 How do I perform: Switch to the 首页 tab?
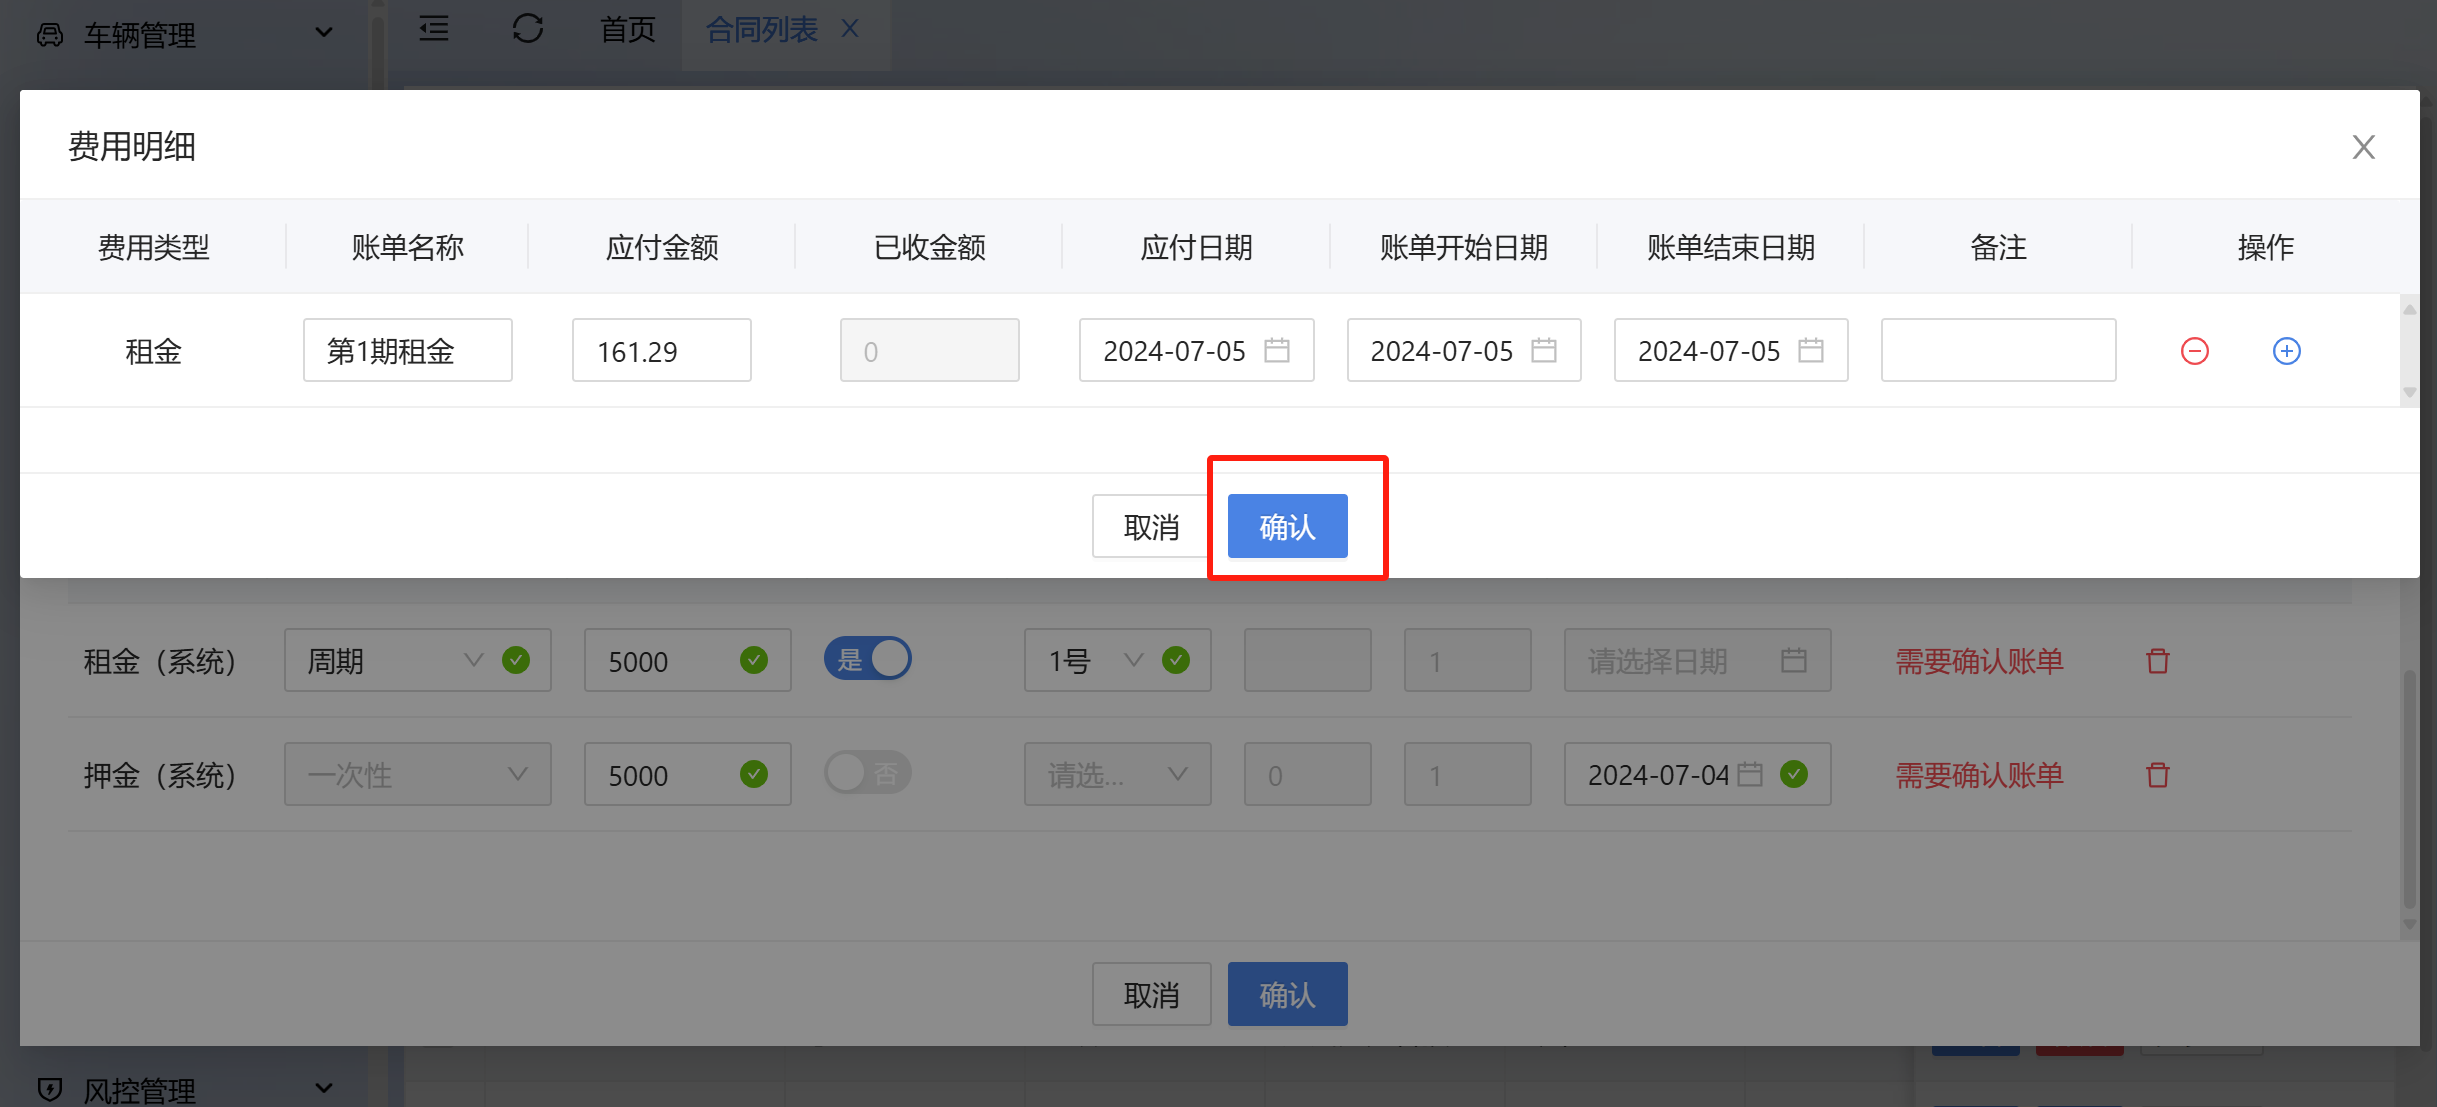coord(627,30)
